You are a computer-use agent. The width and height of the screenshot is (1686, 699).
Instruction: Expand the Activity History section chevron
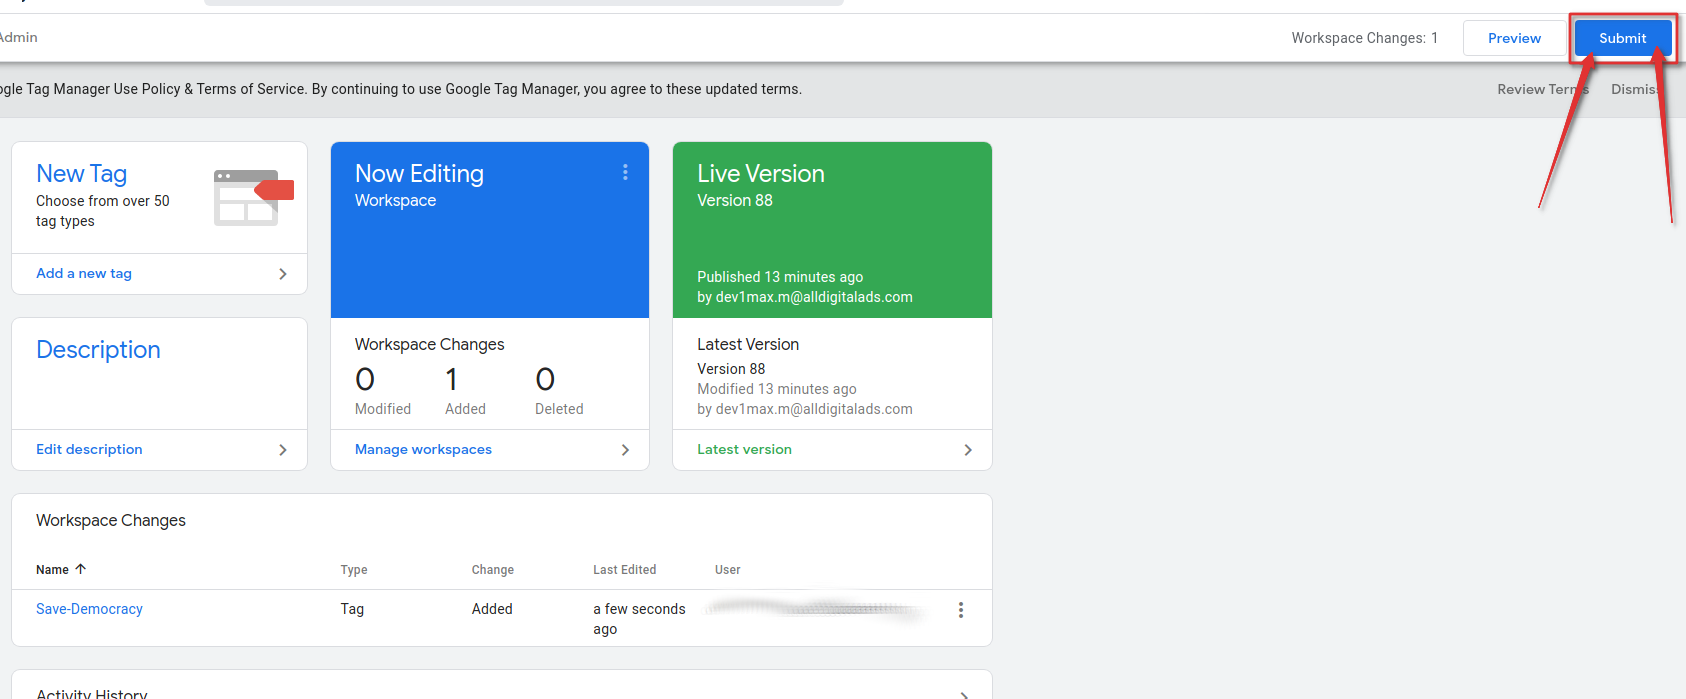[964, 694]
